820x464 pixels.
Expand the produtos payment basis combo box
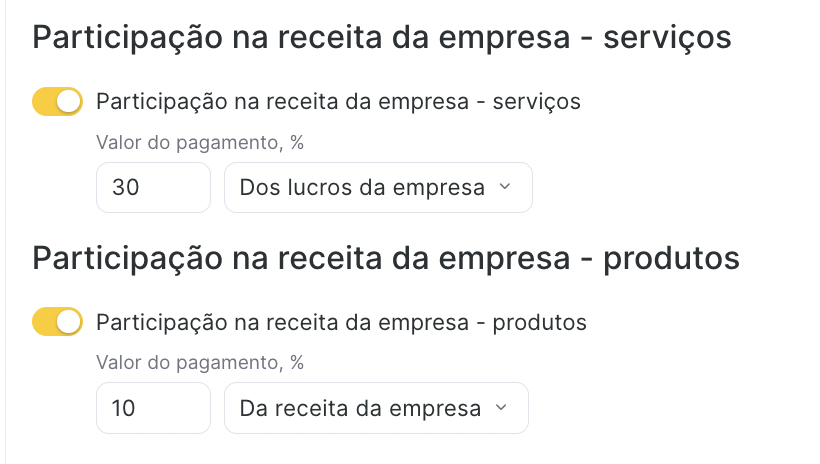click(377, 408)
